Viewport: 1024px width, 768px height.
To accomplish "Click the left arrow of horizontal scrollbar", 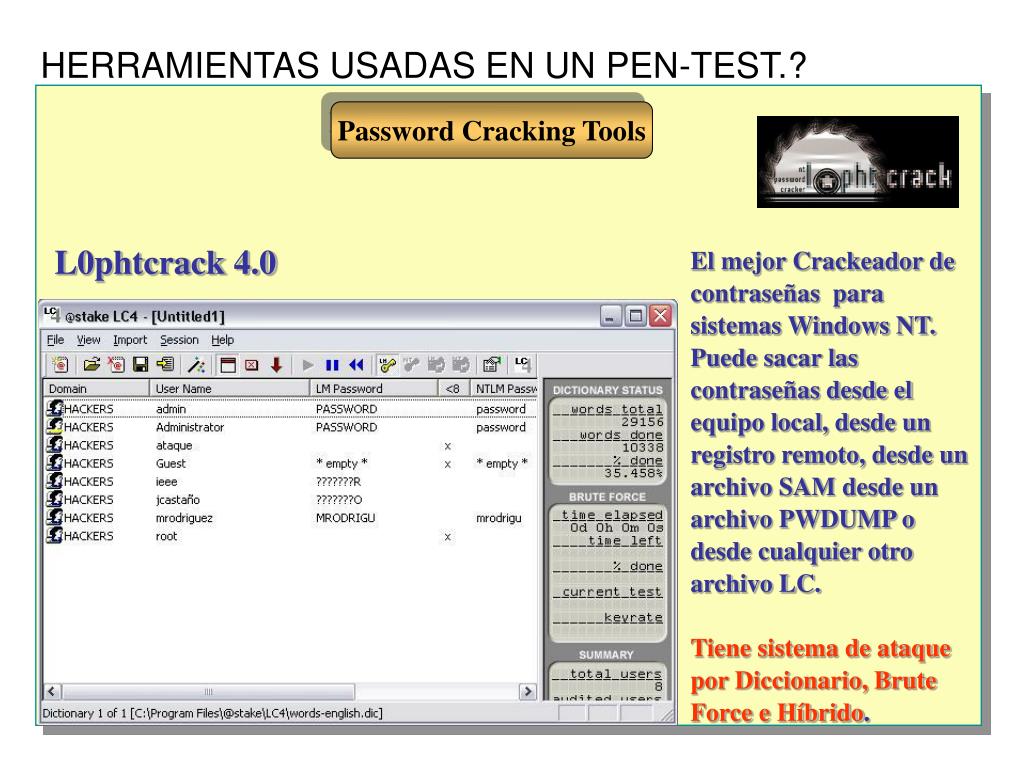I will click(52, 692).
